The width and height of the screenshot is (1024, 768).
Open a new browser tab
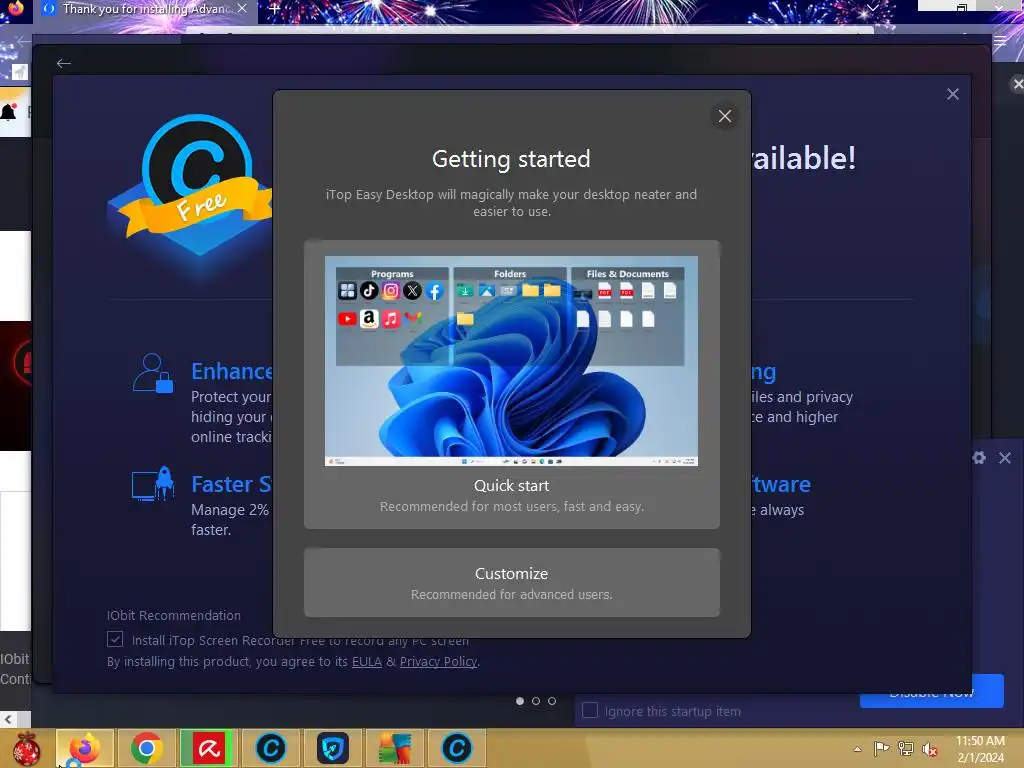274,8
